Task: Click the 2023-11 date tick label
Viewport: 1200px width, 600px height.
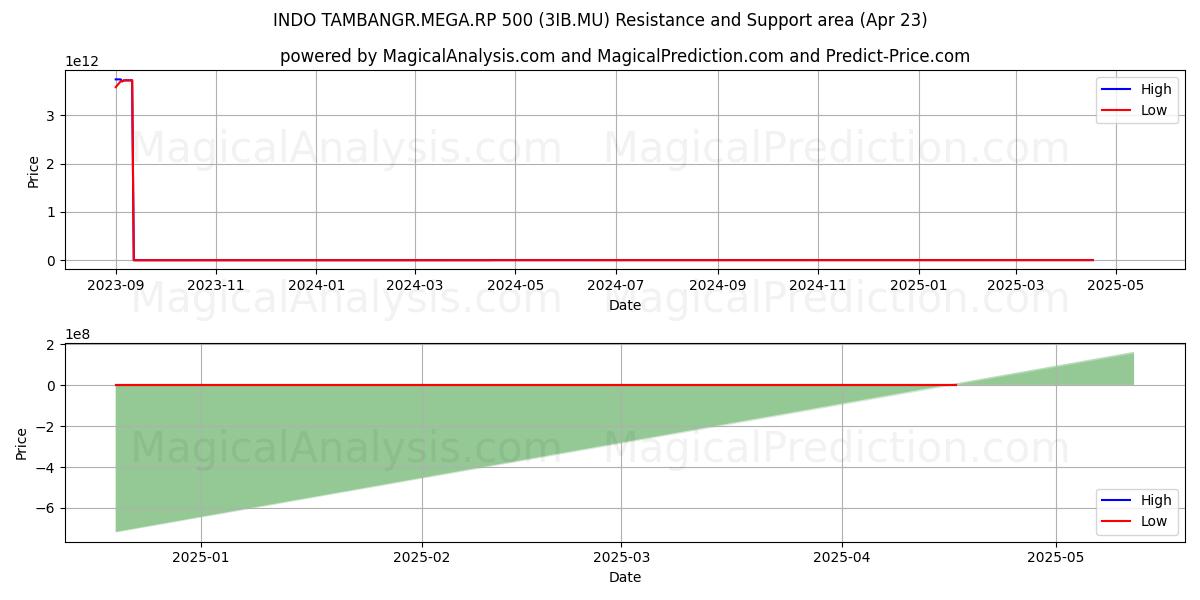Action: 216,285
